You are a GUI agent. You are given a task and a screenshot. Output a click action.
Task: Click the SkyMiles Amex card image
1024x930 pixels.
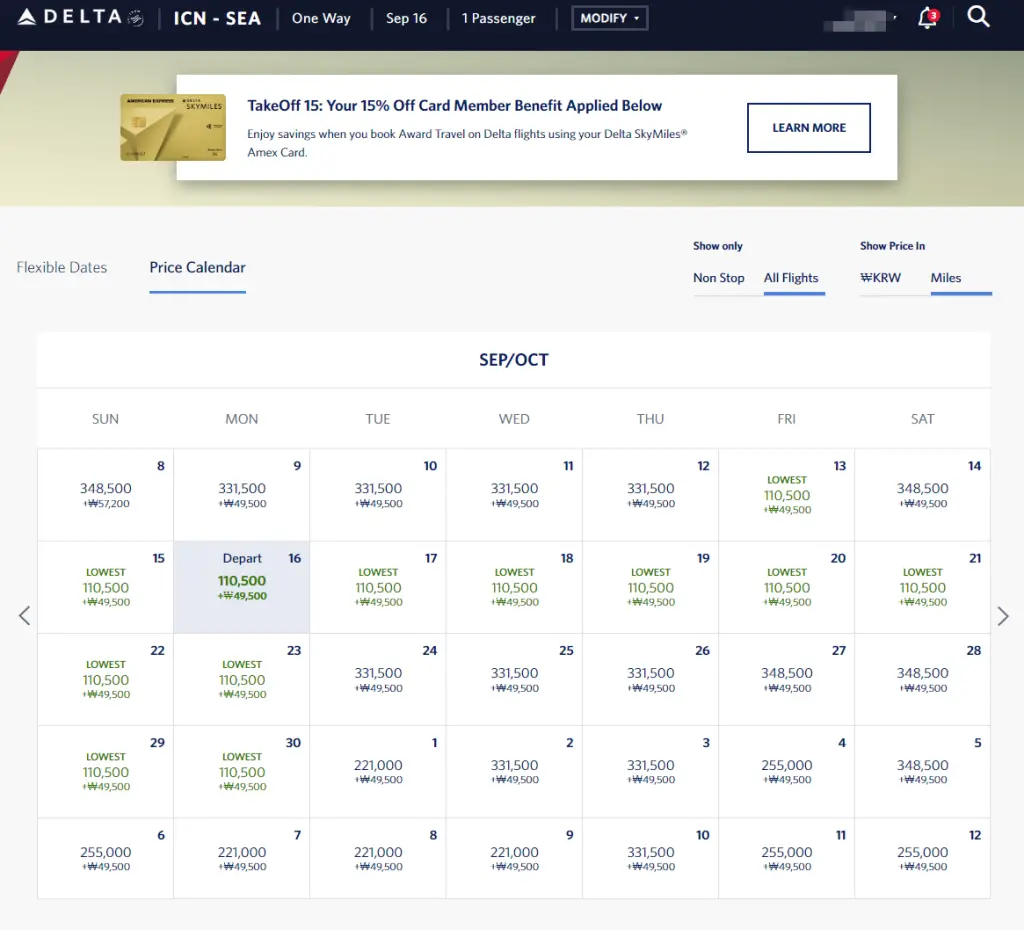[x=172, y=127]
